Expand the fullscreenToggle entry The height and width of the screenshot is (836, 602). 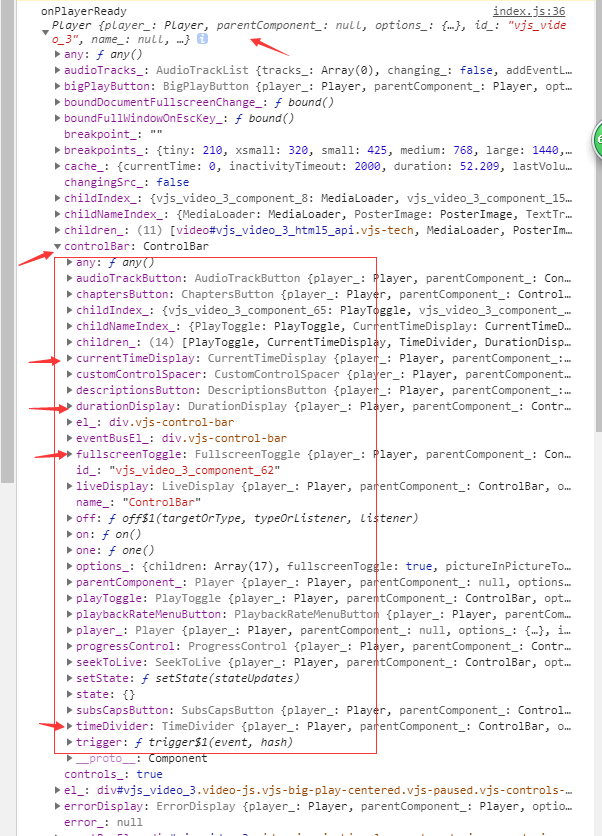pyautogui.click(x=69, y=454)
